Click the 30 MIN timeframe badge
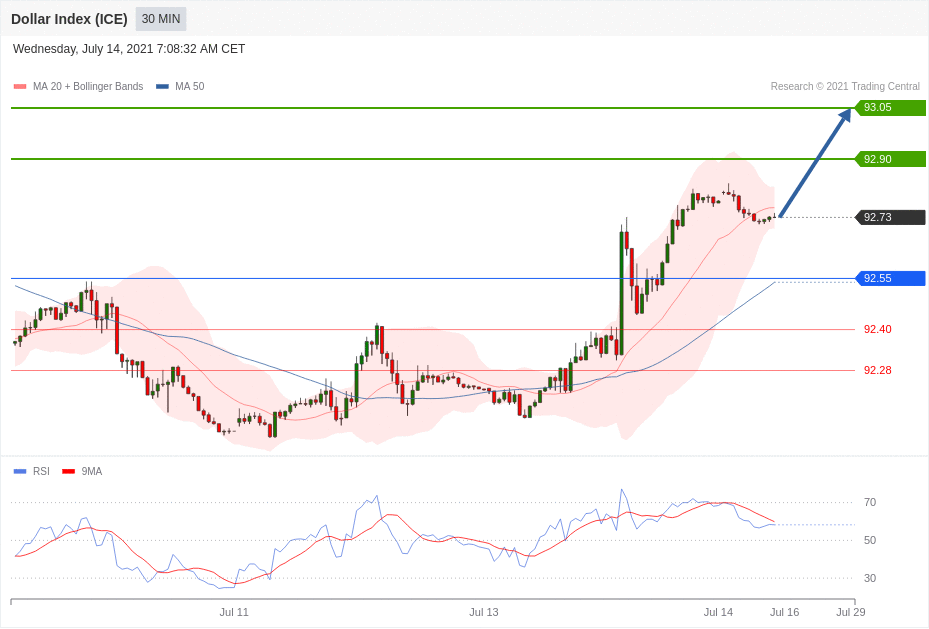This screenshot has width=929, height=629. (160, 19)
